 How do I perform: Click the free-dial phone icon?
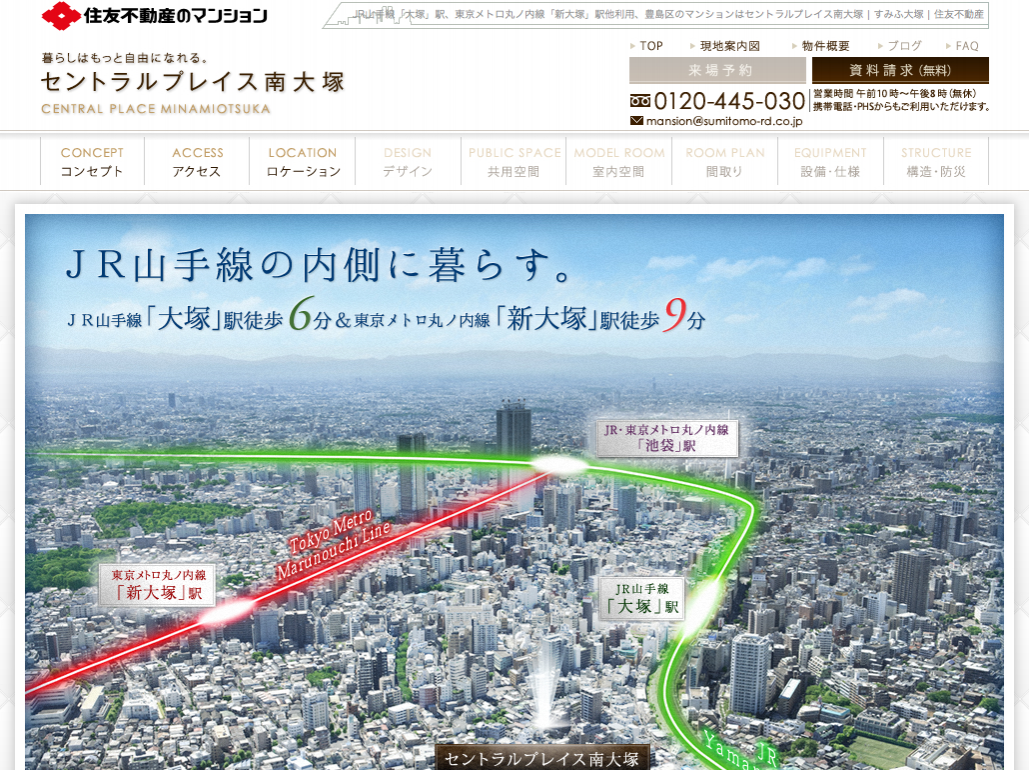(640, 101)
